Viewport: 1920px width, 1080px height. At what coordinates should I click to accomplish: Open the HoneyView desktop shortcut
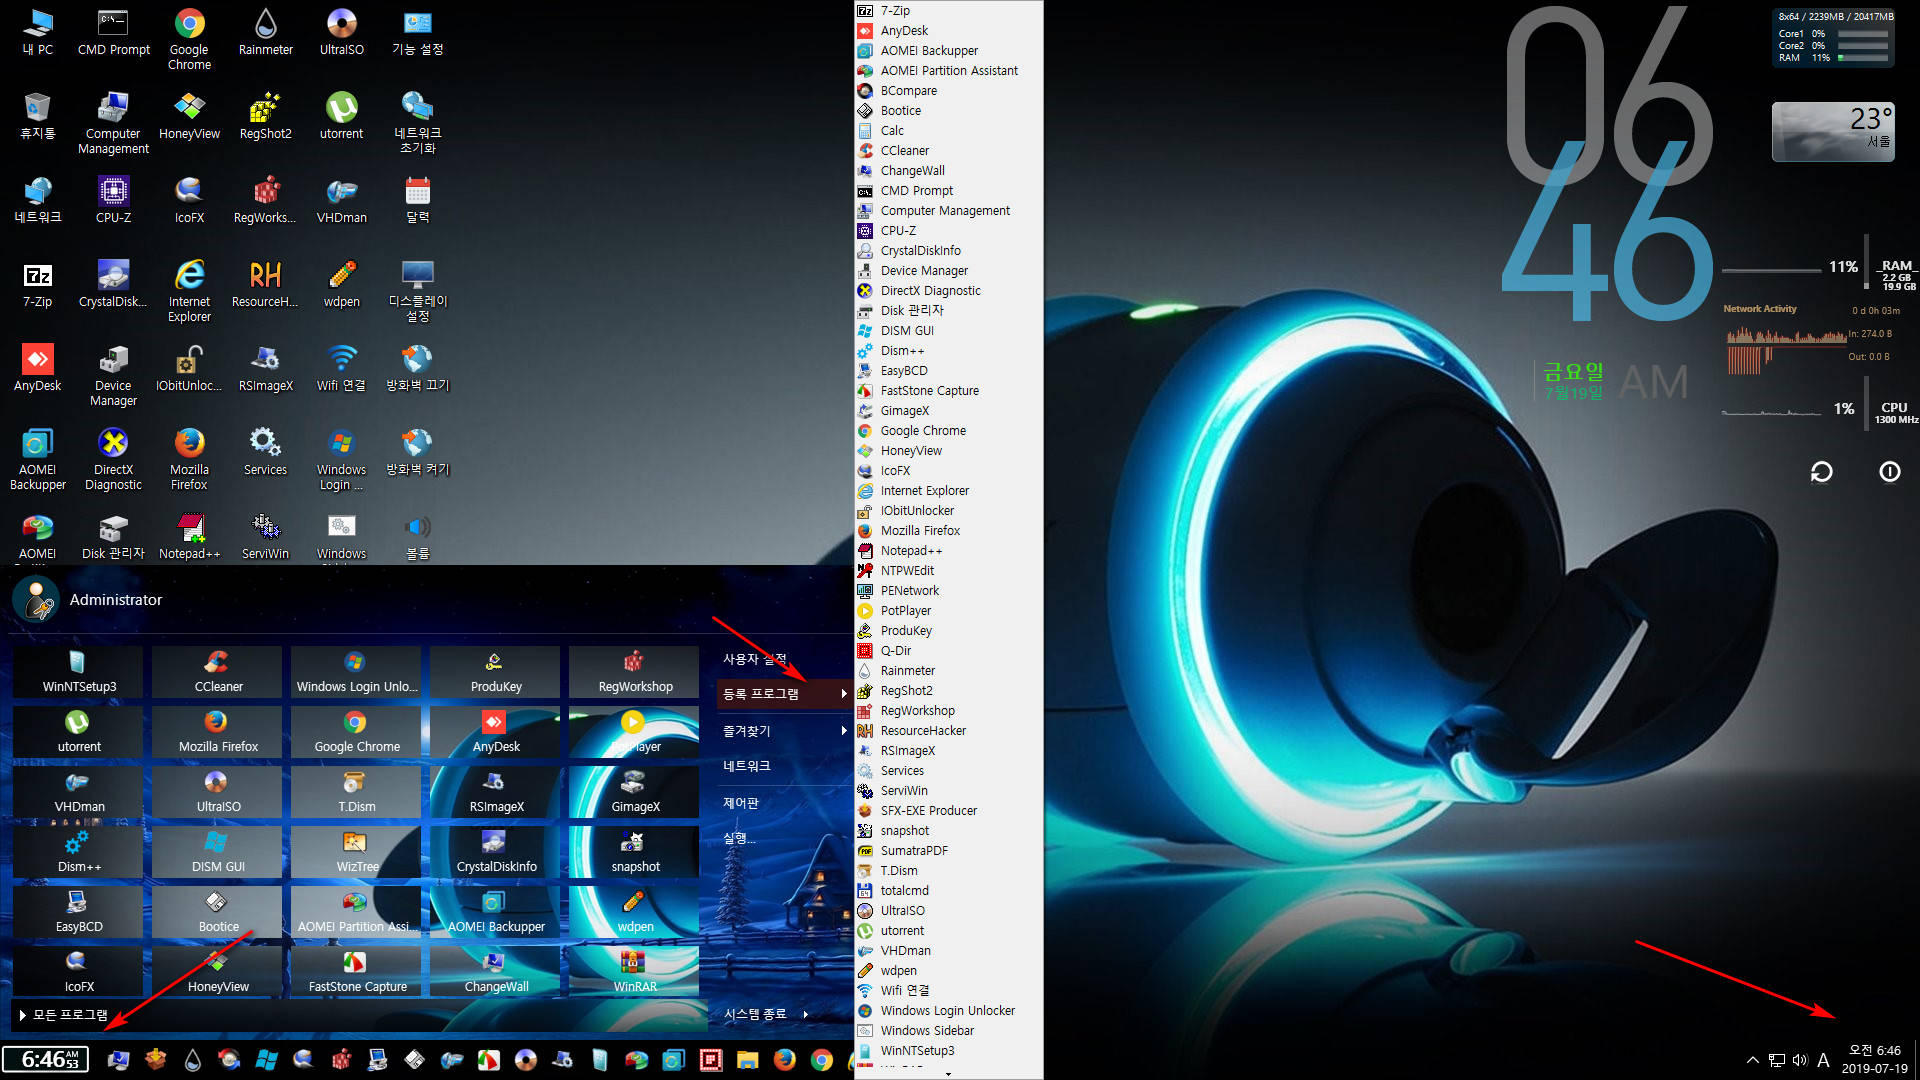[x=189, y=116]
